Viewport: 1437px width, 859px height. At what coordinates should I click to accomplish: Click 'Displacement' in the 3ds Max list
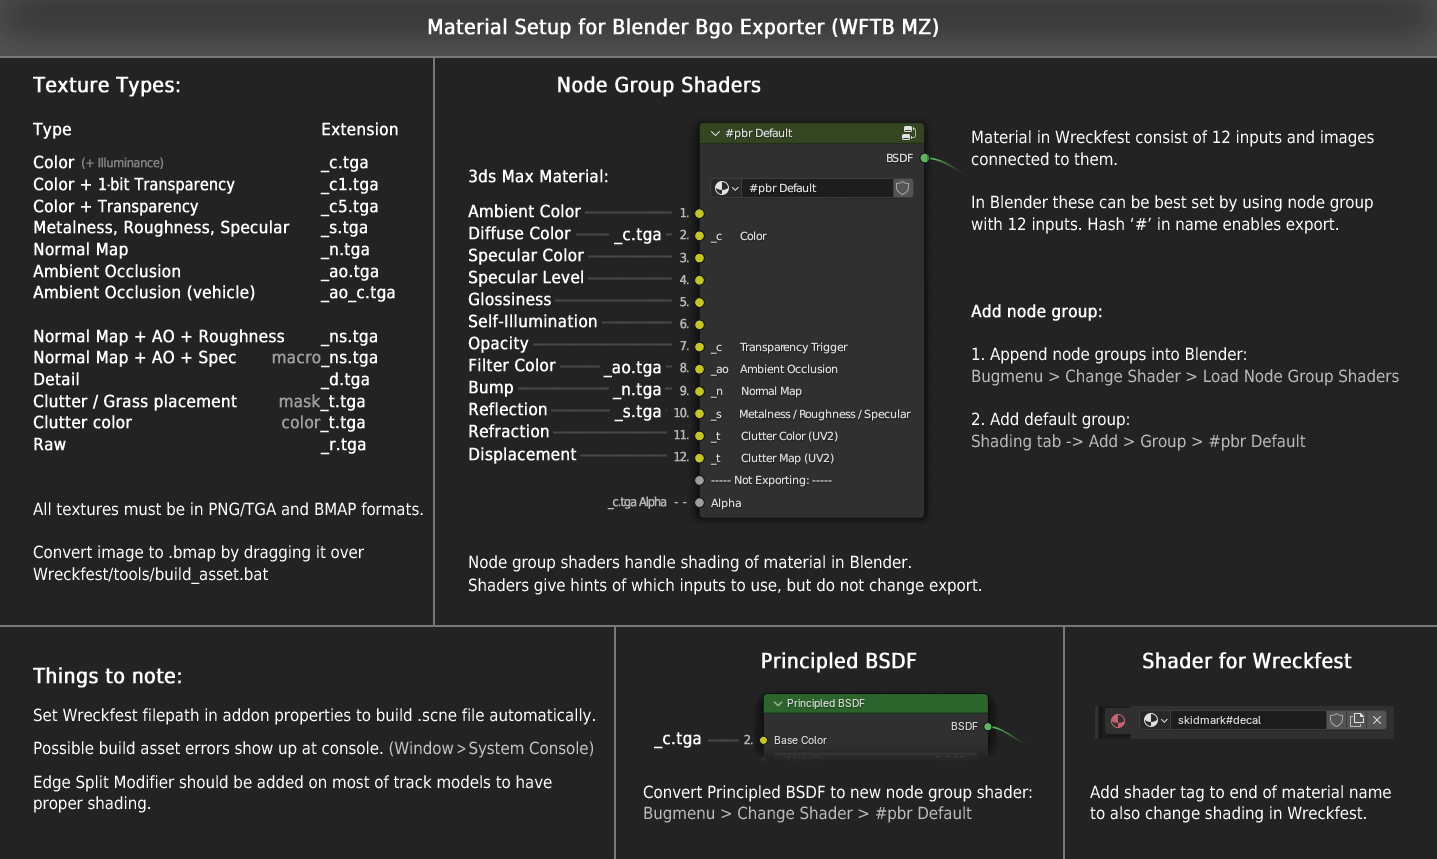click(x=522, y=455)
